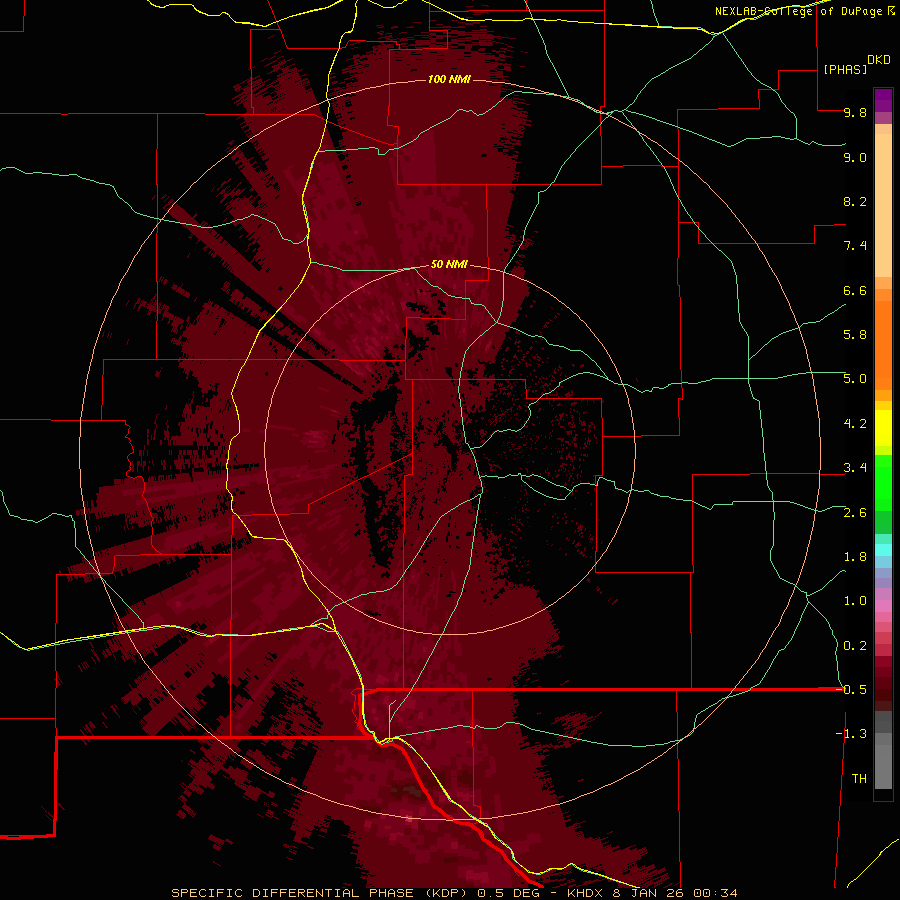
Task: Select the 7.4 legend value
Action: [x=855, y=246]
